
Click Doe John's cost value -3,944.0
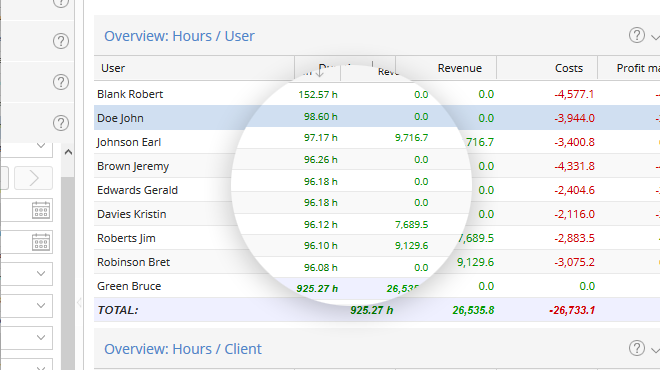click(574, 118)
